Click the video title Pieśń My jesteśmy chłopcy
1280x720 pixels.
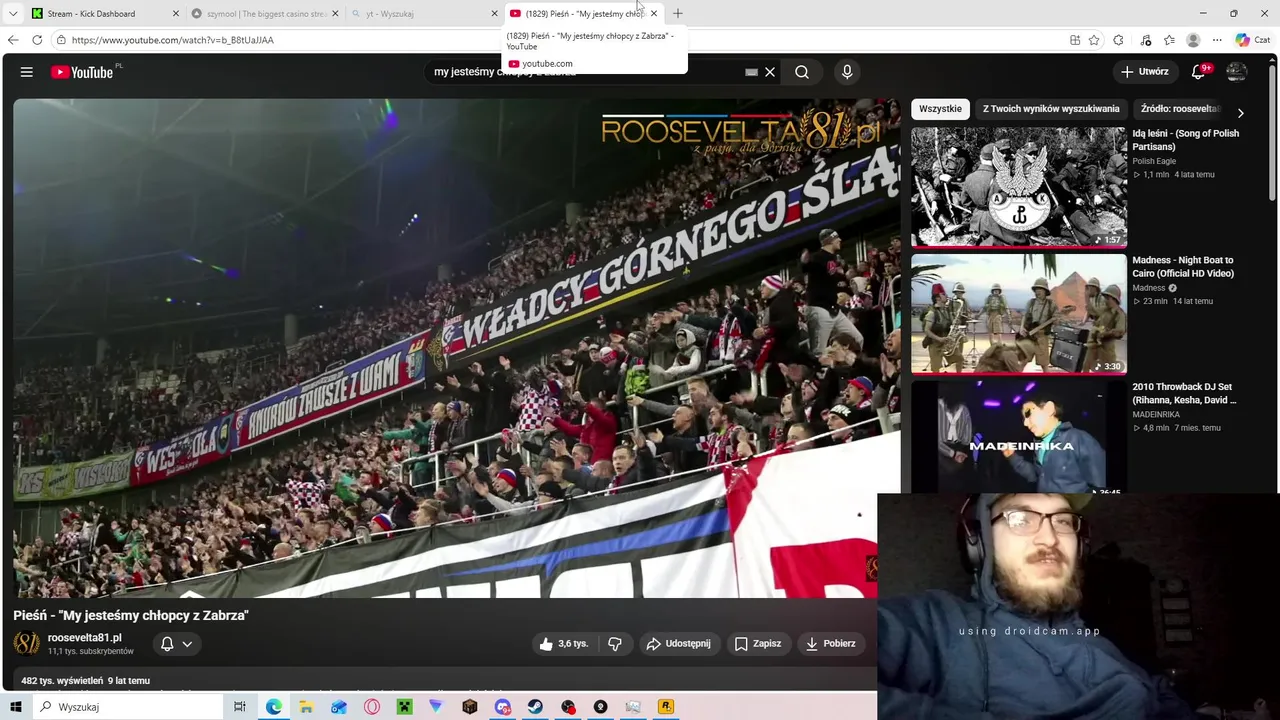click(x=131, y=615)
